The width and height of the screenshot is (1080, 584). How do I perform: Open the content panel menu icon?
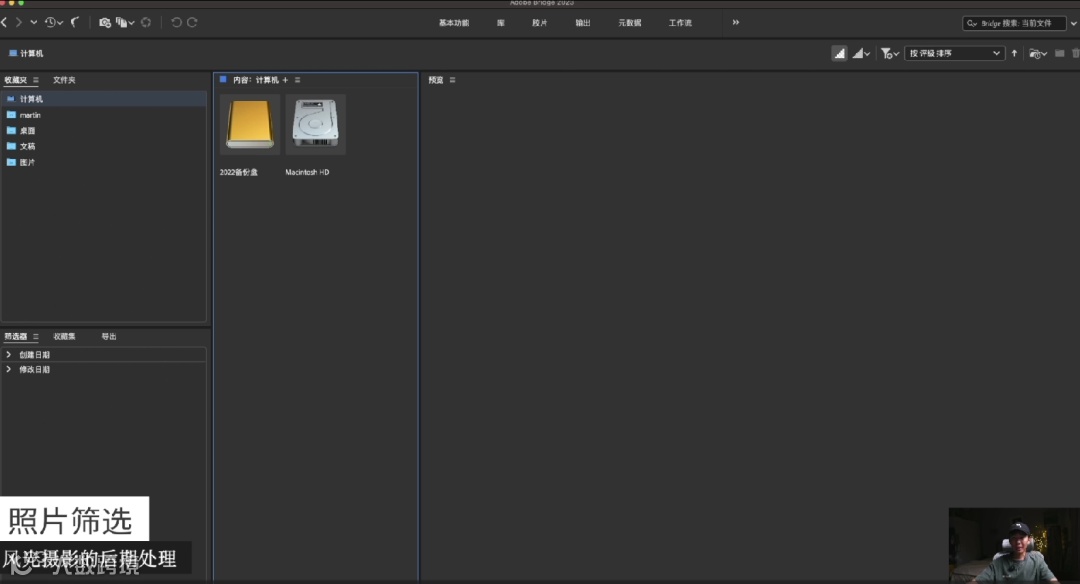tap(298, 80)
